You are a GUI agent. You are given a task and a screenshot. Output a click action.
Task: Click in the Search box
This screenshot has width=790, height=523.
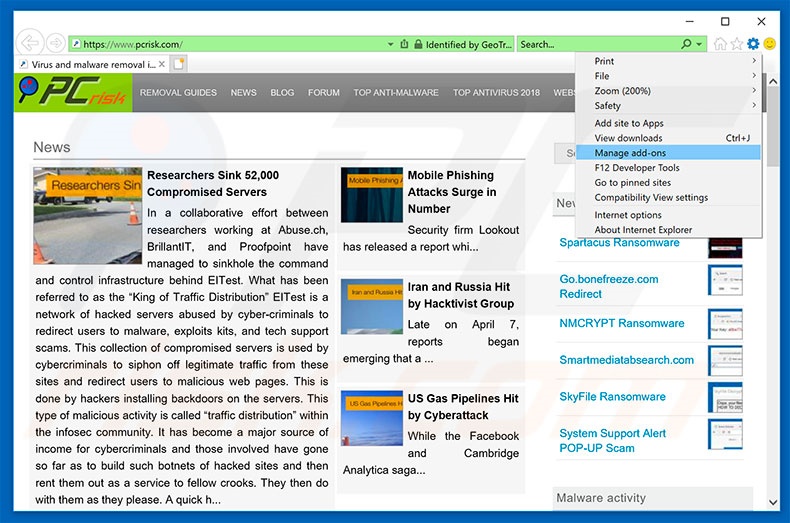(597, 44)
